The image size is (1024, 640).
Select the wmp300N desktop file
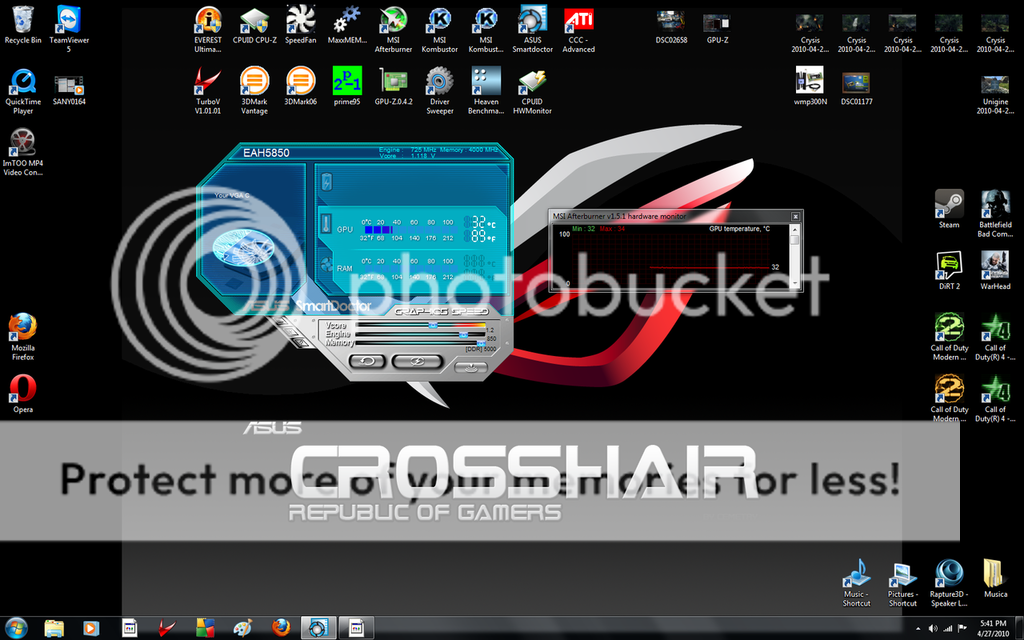810,86
